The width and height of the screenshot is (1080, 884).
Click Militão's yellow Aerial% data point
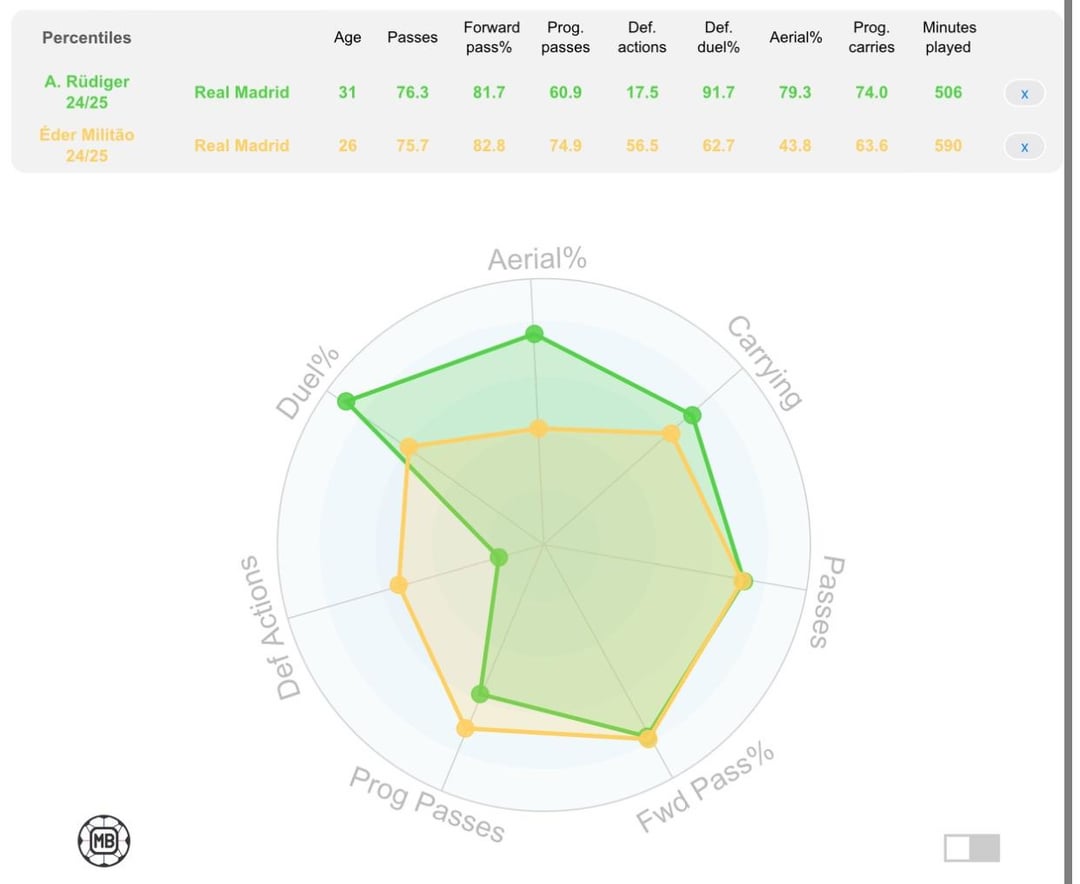tap(539, 429)
